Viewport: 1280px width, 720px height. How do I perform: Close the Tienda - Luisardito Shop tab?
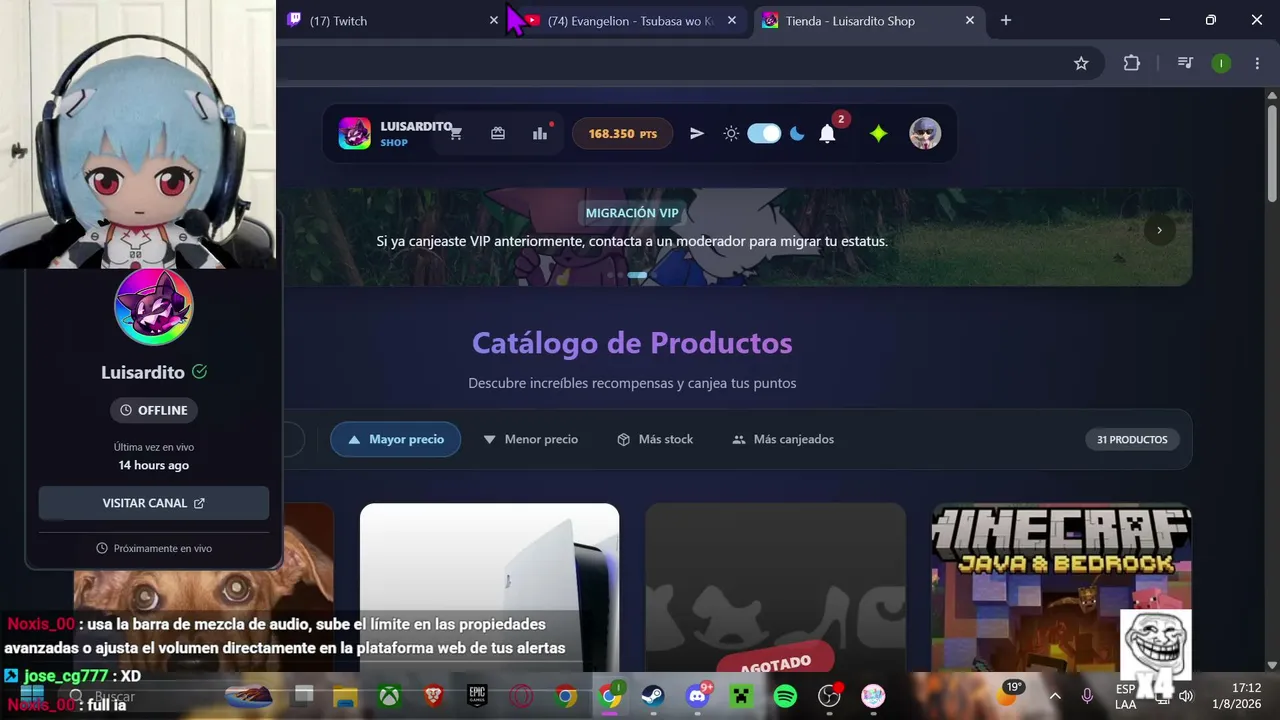(970, 20)
